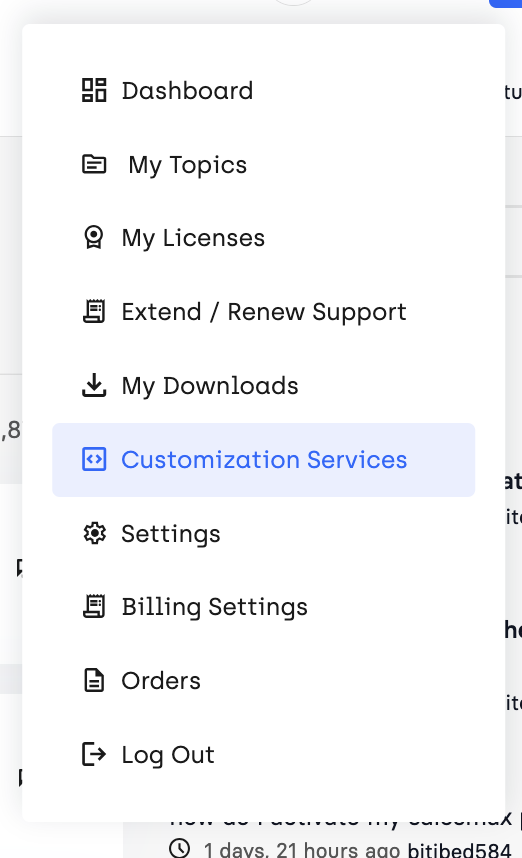Open the bitibed584 user link

click(x=460, y=849)
